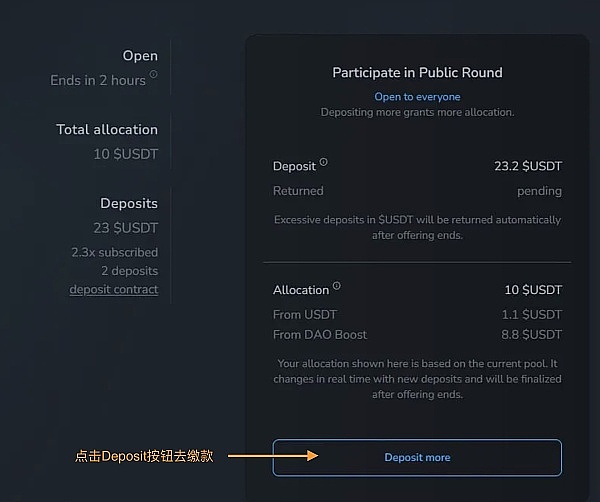Click the Chinese annotation text about Deposit

click(x=144, y=457)
